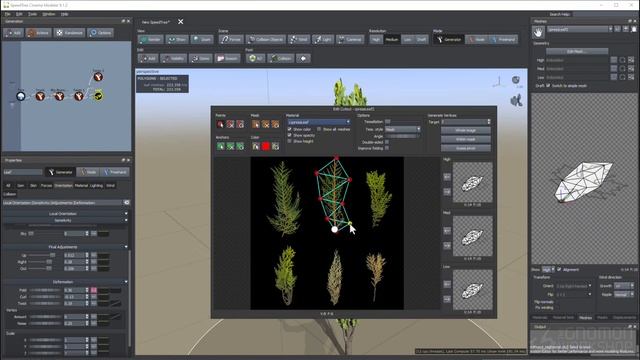This screenshot has height=360, width=640.
Task: Switch main toolbar mode to Freehand
Action: pos(503,39)
